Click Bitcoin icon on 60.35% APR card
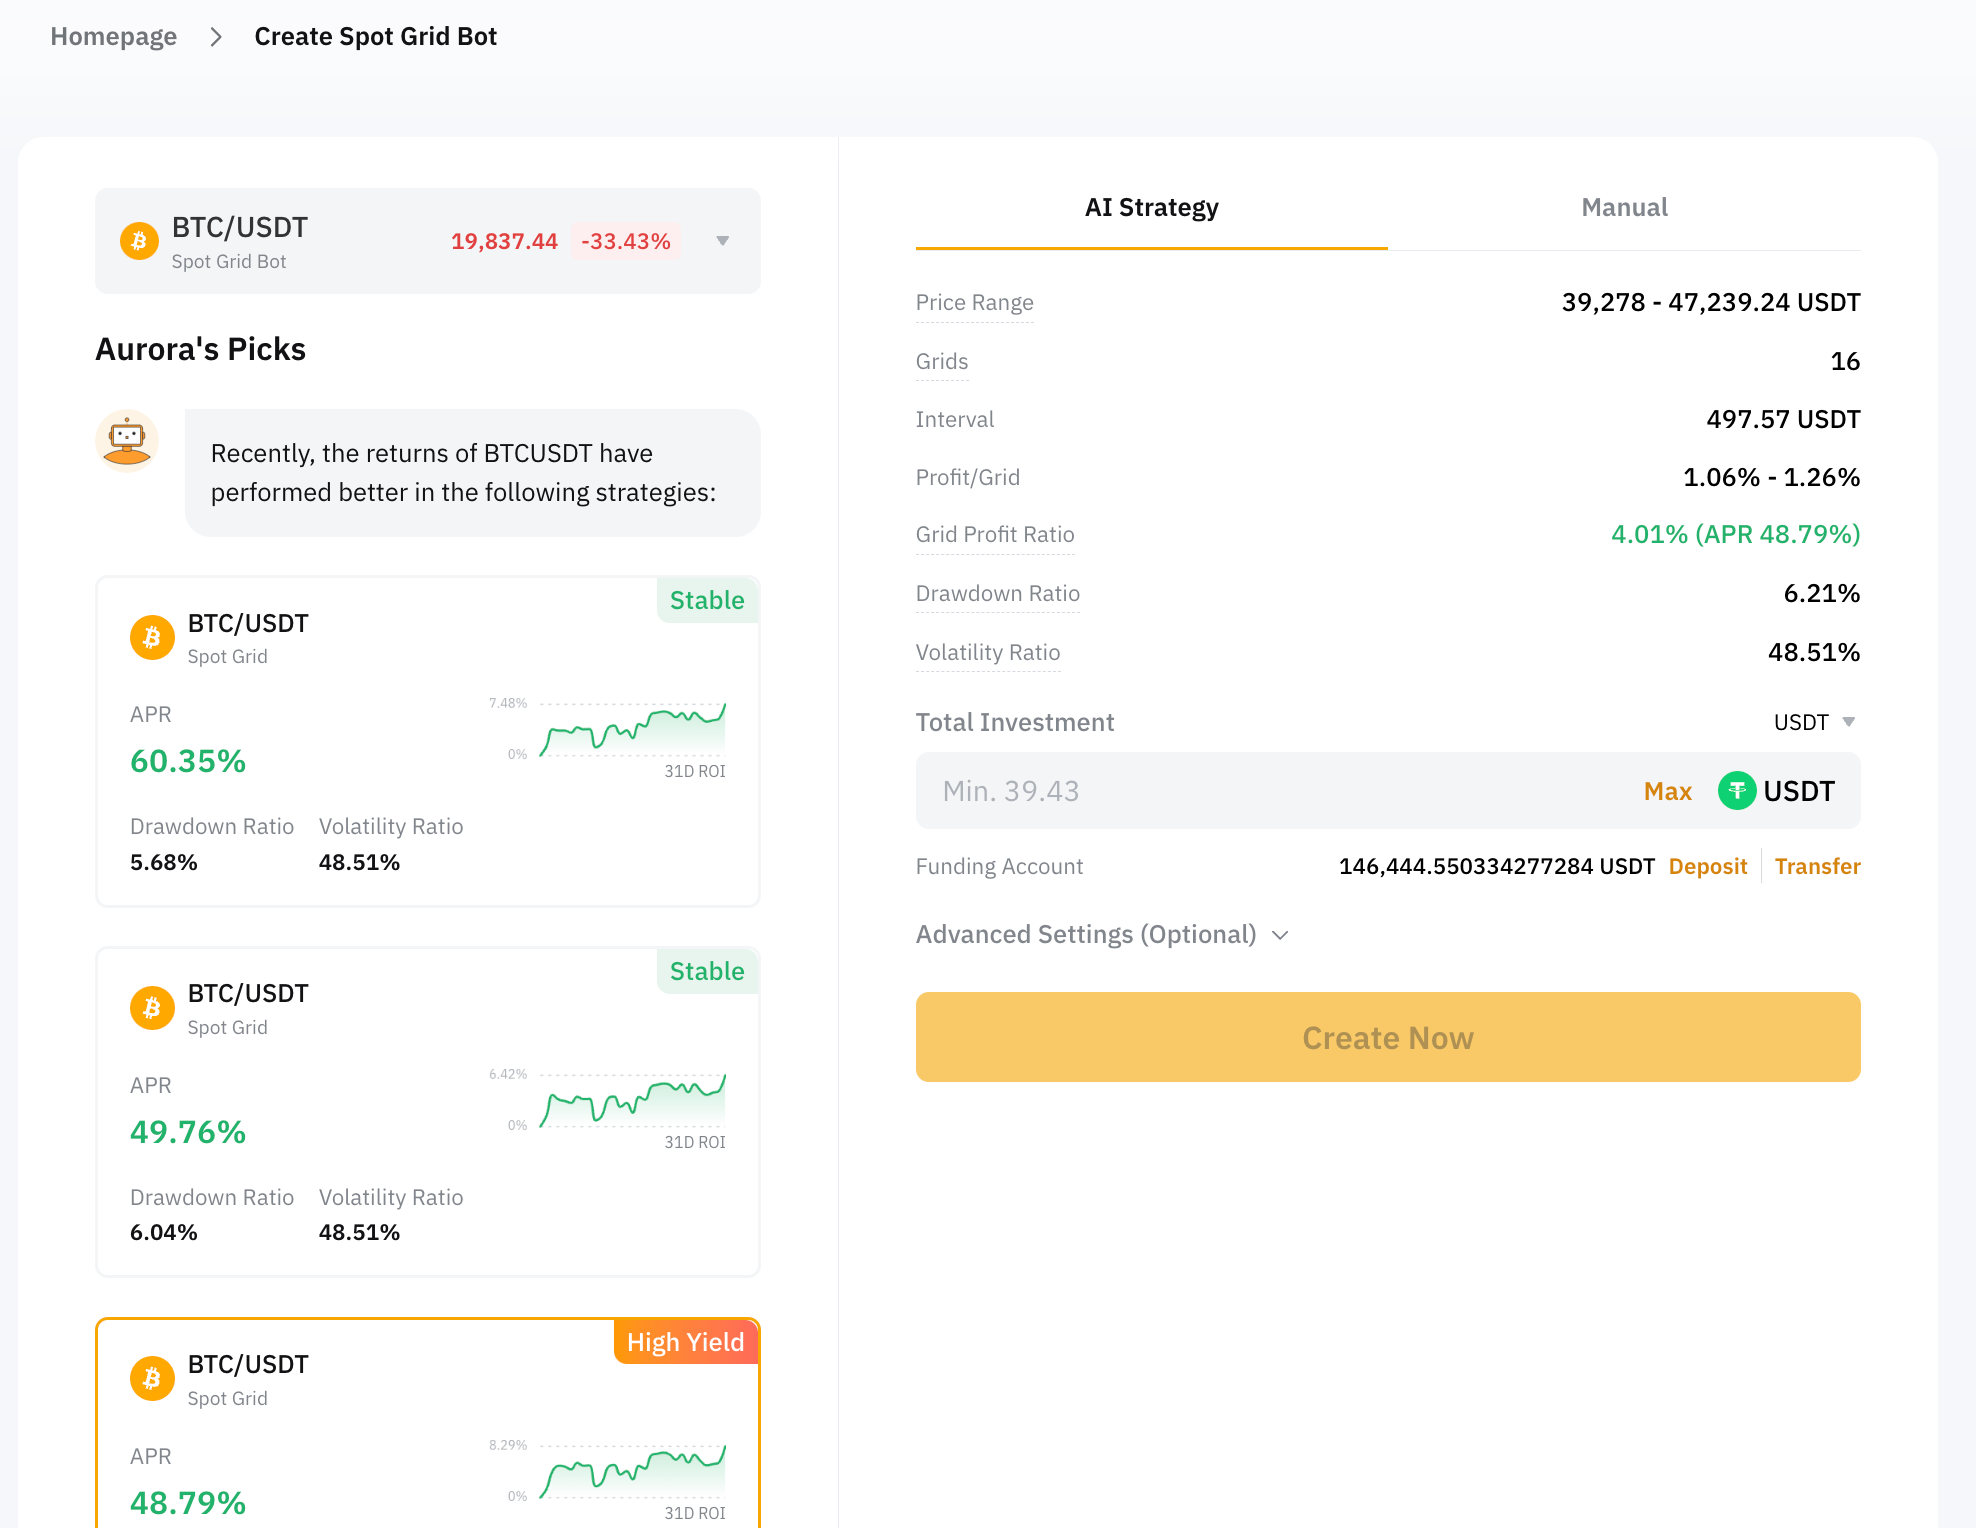Viewport: 1976px width, 1528px height. pyautogui.click(x=152, y=638)
